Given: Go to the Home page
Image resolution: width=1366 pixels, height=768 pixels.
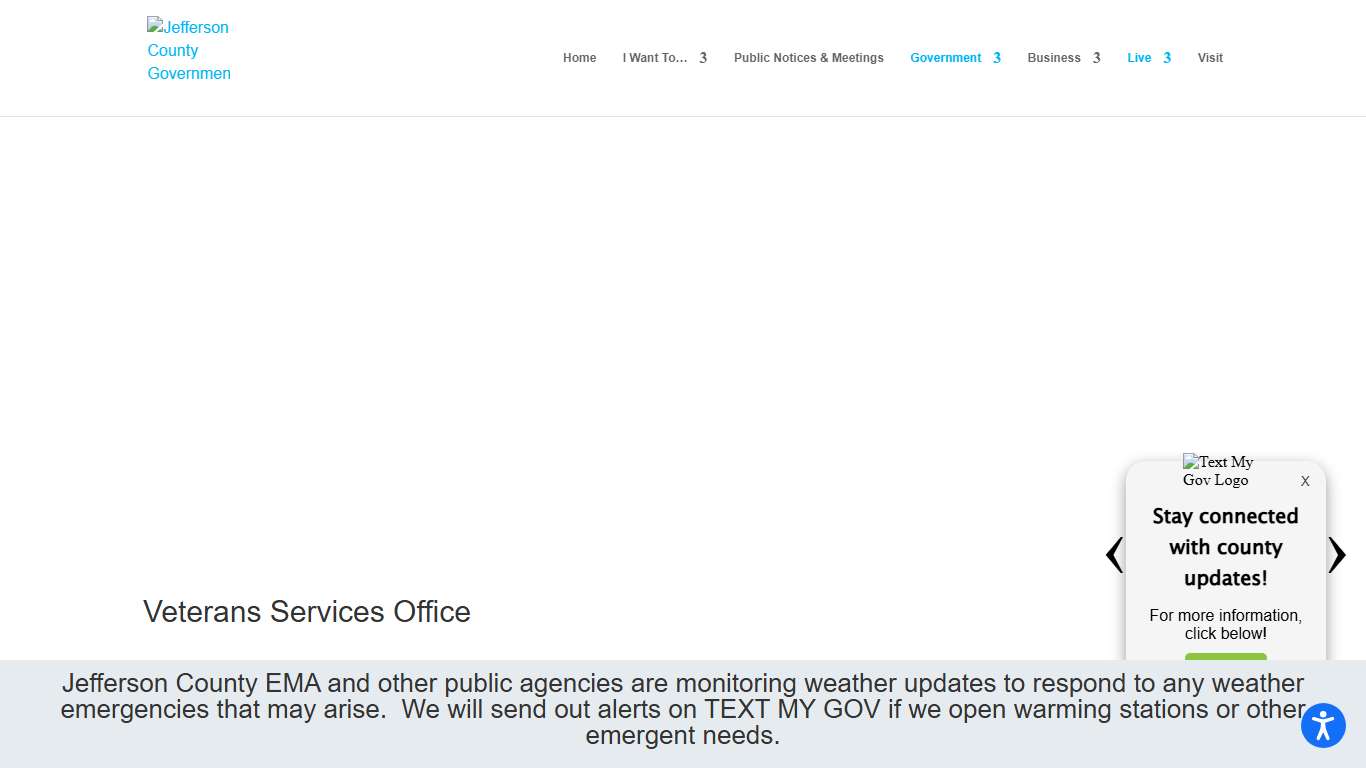Looking at the screenshot, I should (x=579, y=58).
